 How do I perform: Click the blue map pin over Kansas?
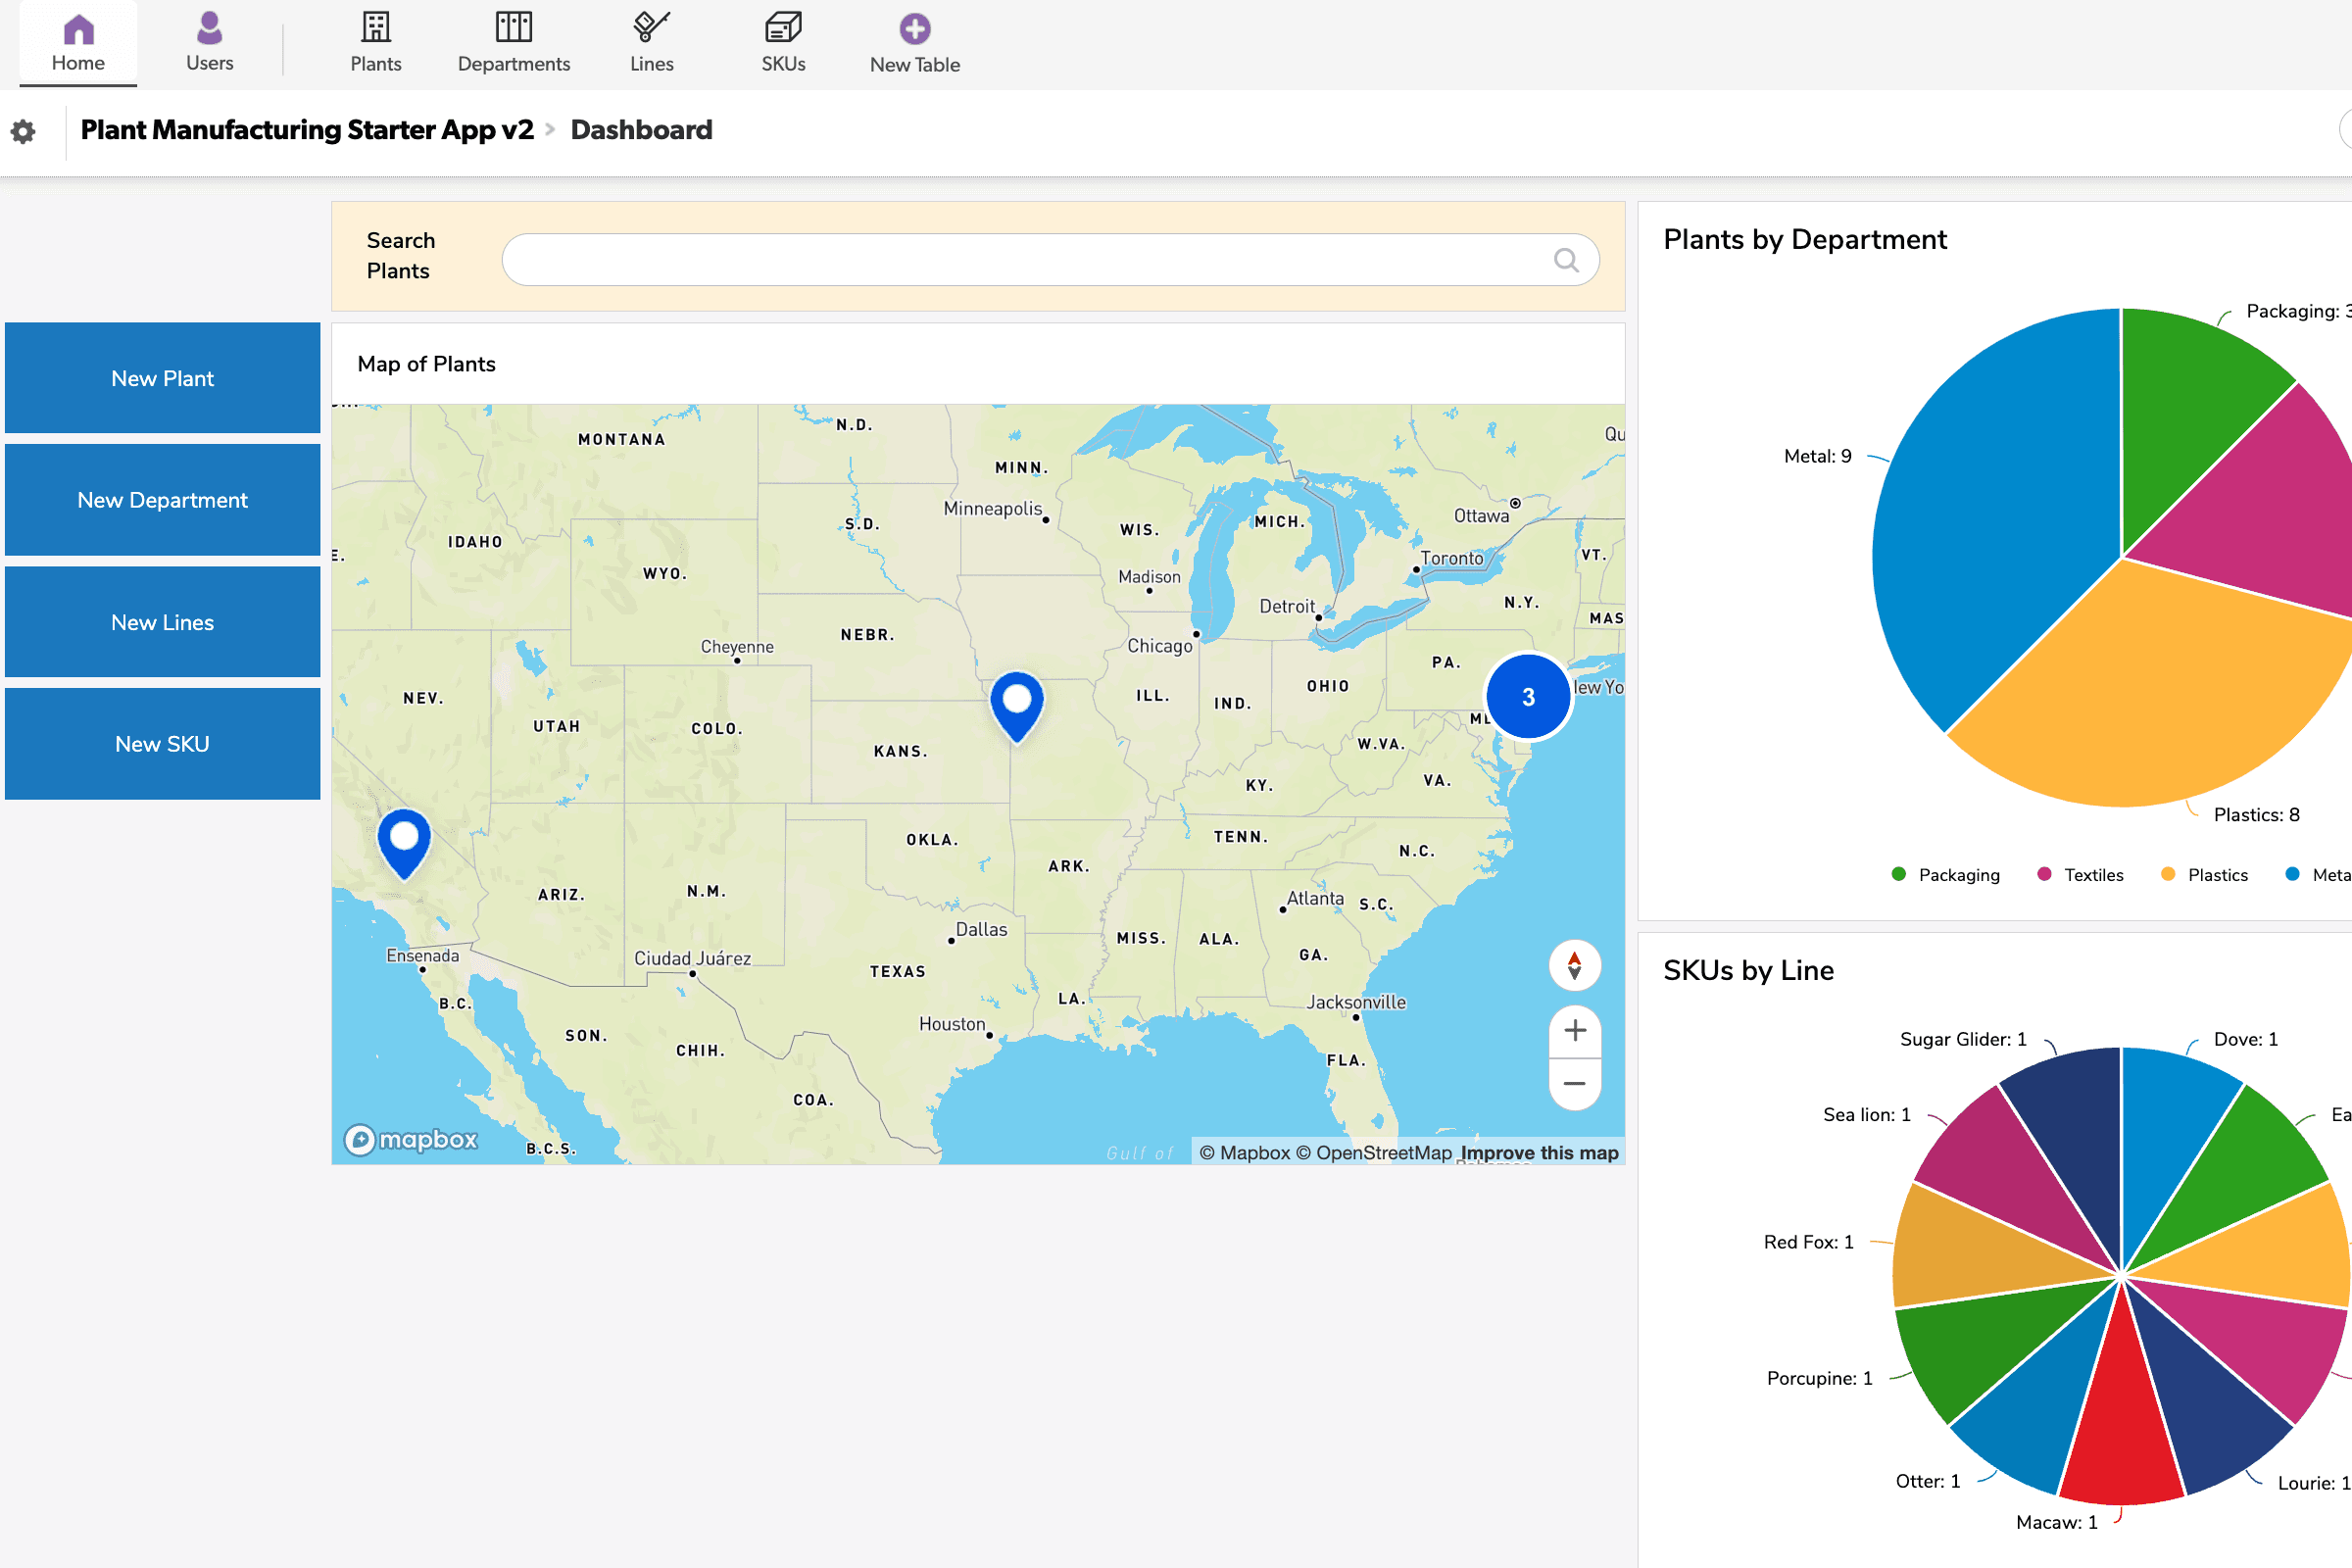tap(1016, 700)
